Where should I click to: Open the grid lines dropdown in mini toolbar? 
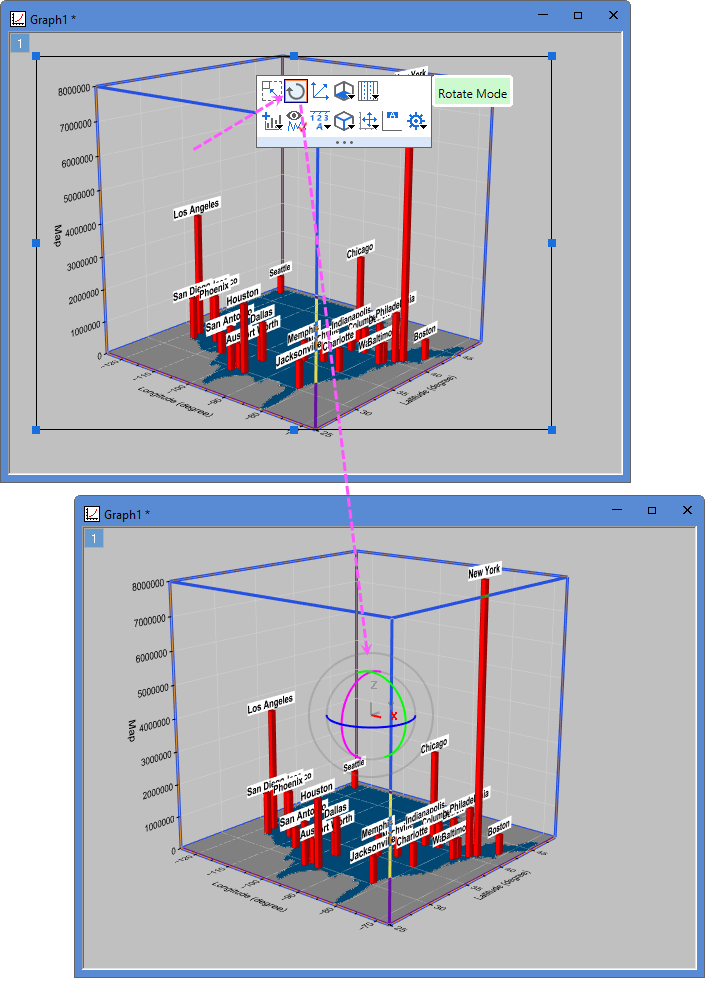(368, 92)
